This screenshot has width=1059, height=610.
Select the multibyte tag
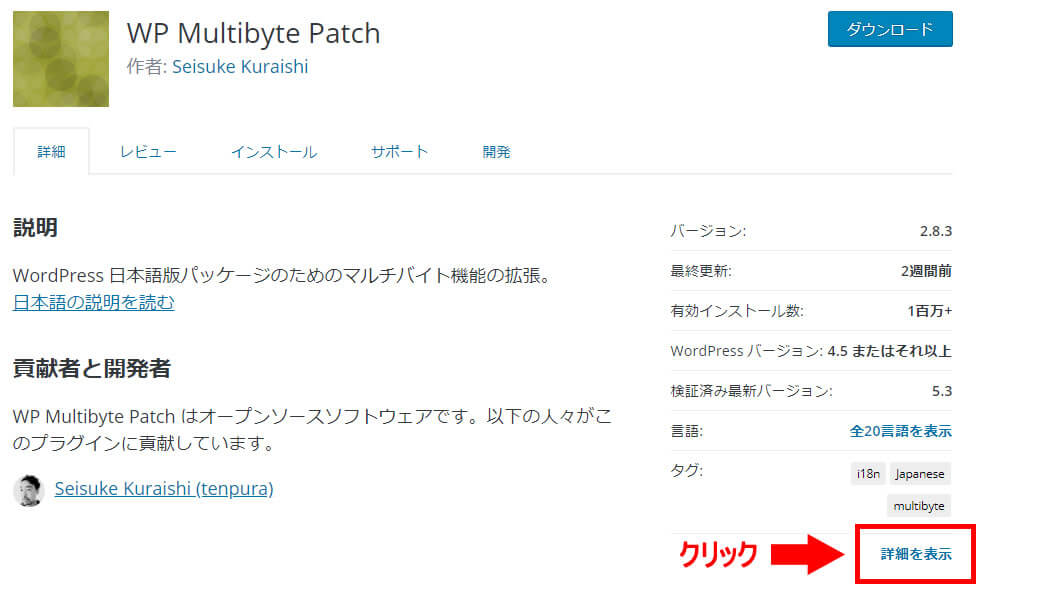pyautogui.click(x=919, y=506)
